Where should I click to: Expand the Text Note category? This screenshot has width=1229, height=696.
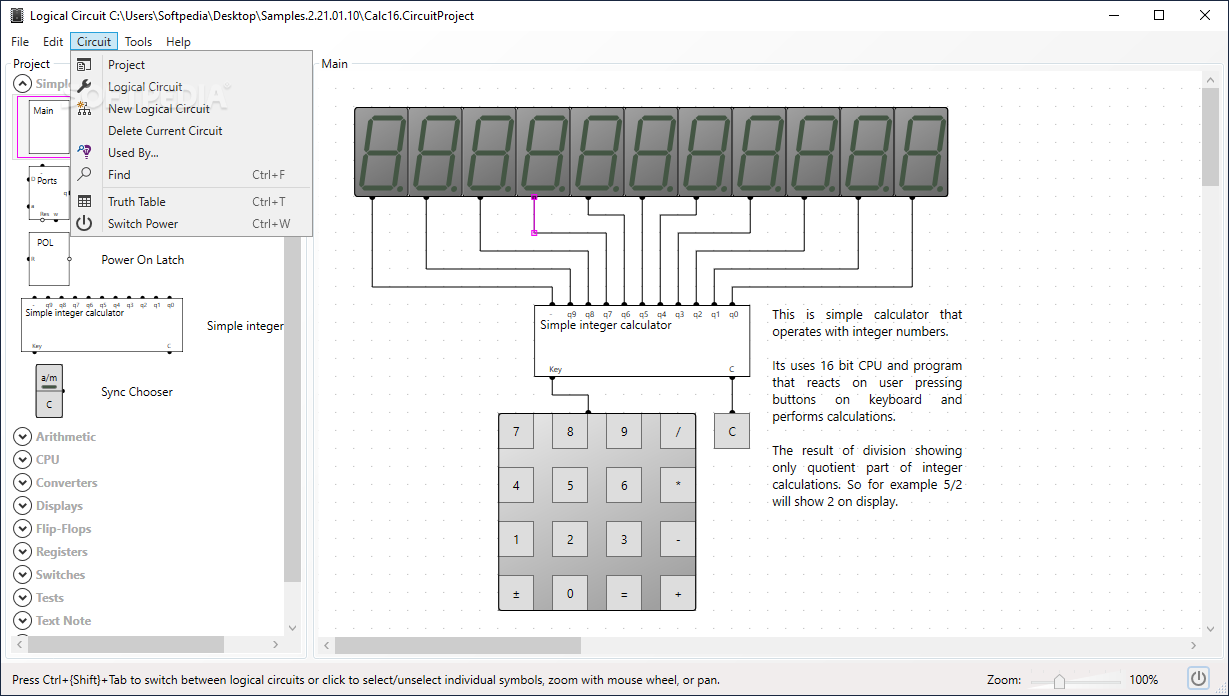pos(22,620)
